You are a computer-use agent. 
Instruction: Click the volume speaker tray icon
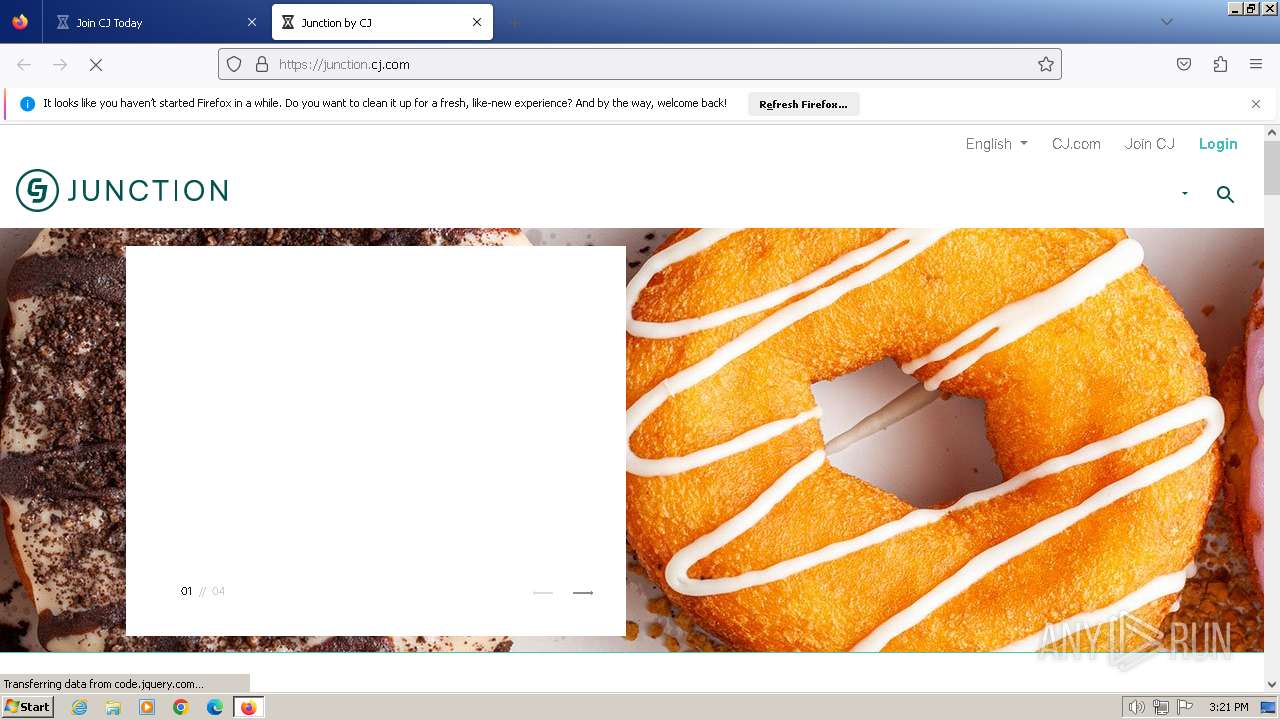[1136, 707]
